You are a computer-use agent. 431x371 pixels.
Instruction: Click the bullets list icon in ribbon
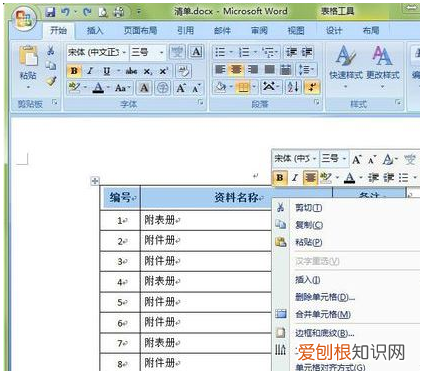point(220,52)
